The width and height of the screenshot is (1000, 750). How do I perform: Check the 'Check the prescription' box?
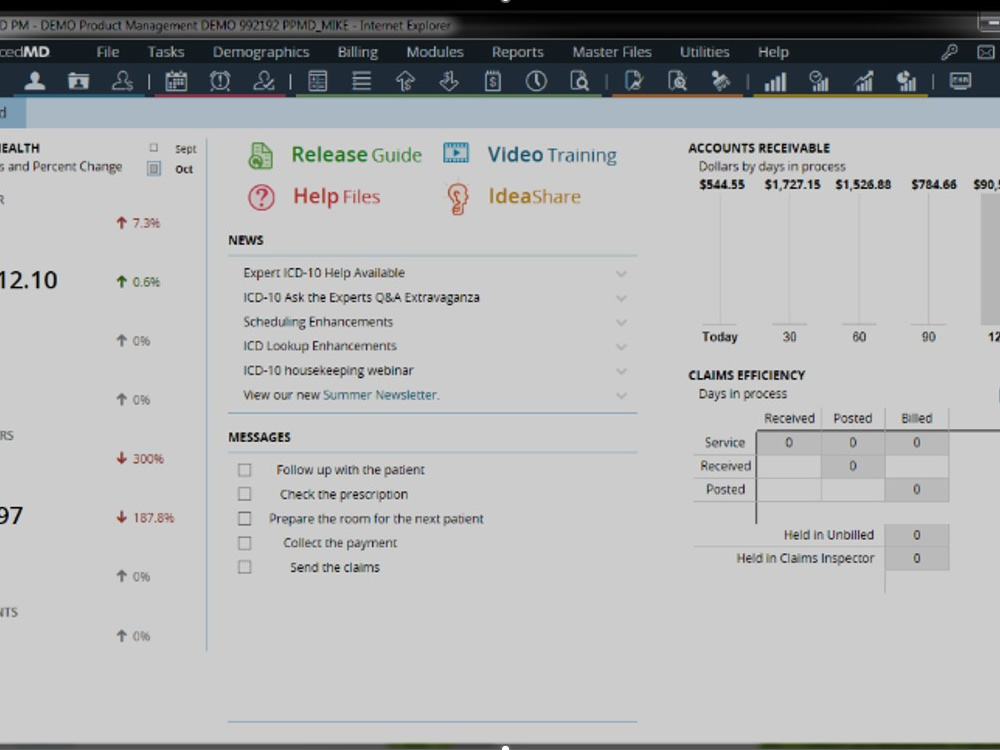coord(244,494)
